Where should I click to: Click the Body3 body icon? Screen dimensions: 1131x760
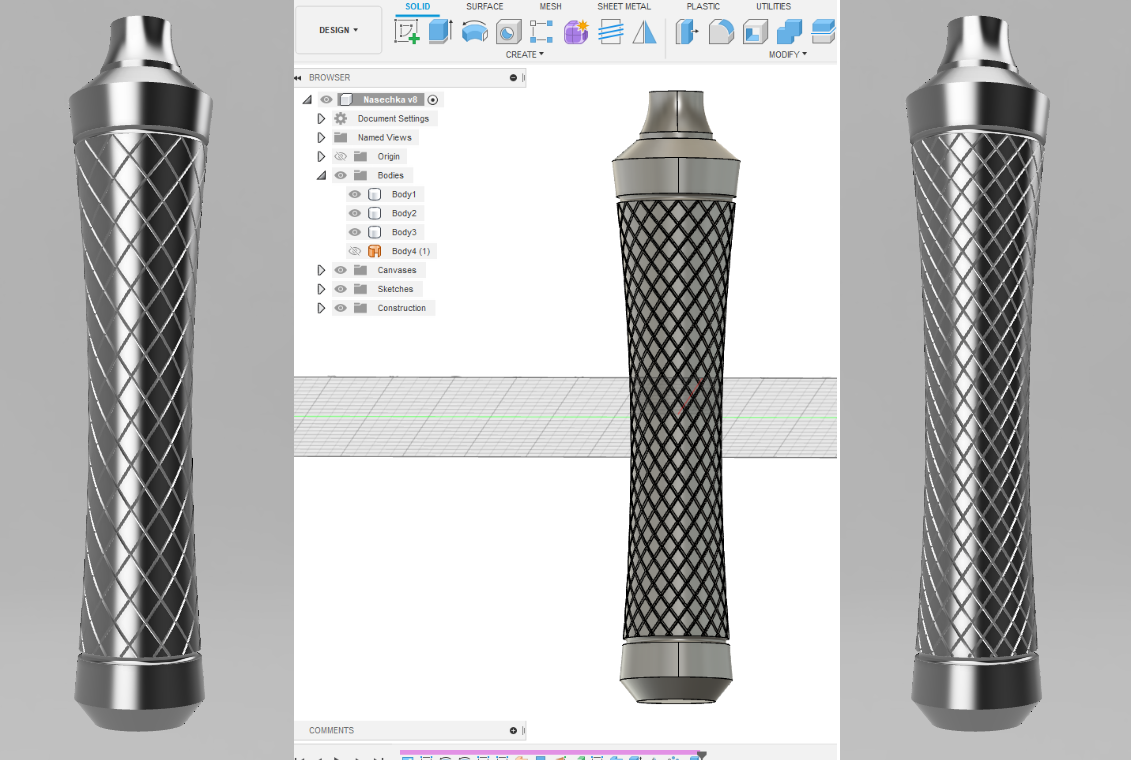374,232
